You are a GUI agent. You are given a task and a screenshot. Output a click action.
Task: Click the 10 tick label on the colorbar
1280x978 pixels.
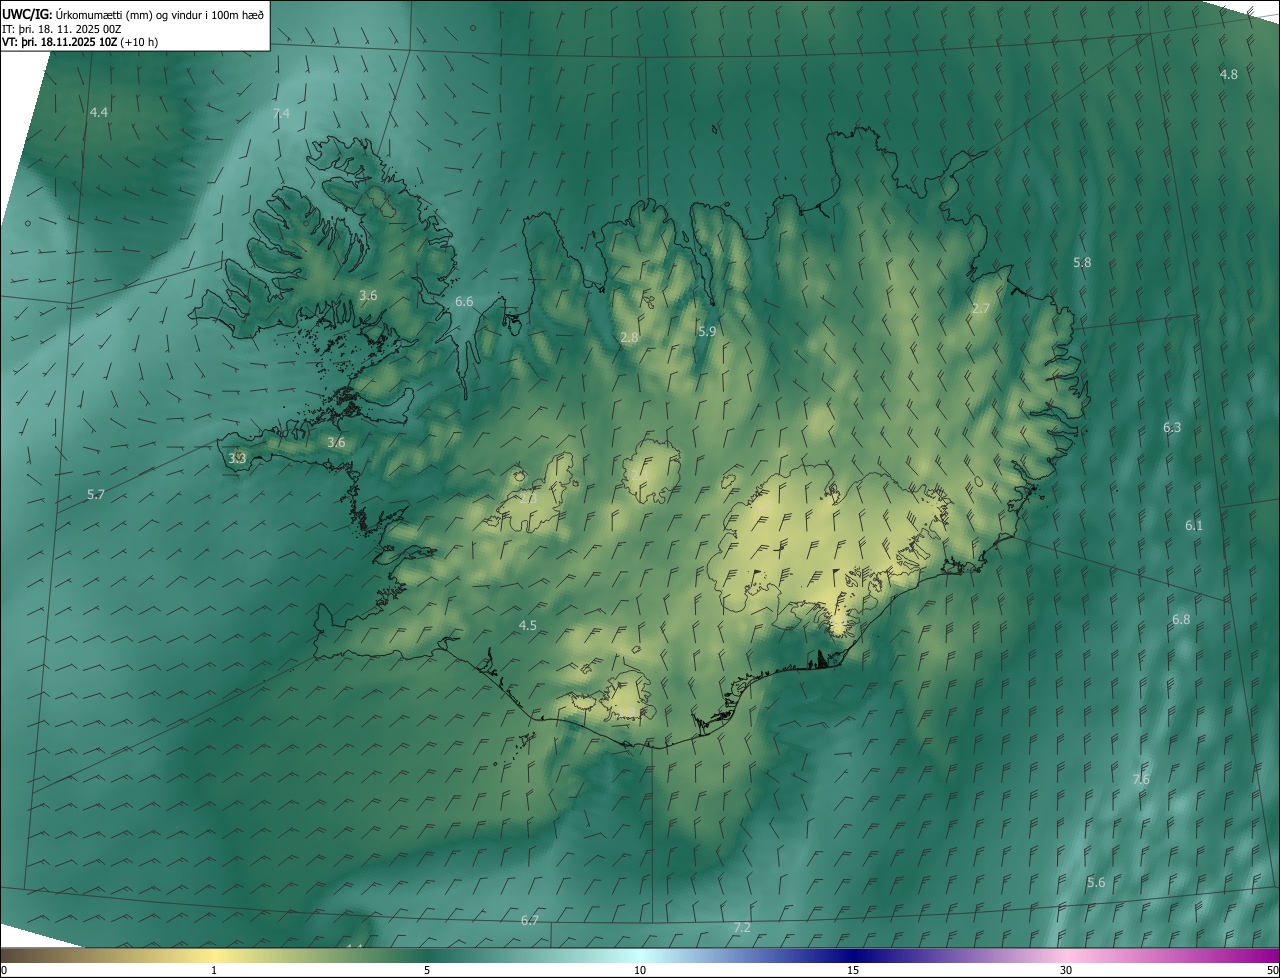pyautogui.click(x=640, y=970)
